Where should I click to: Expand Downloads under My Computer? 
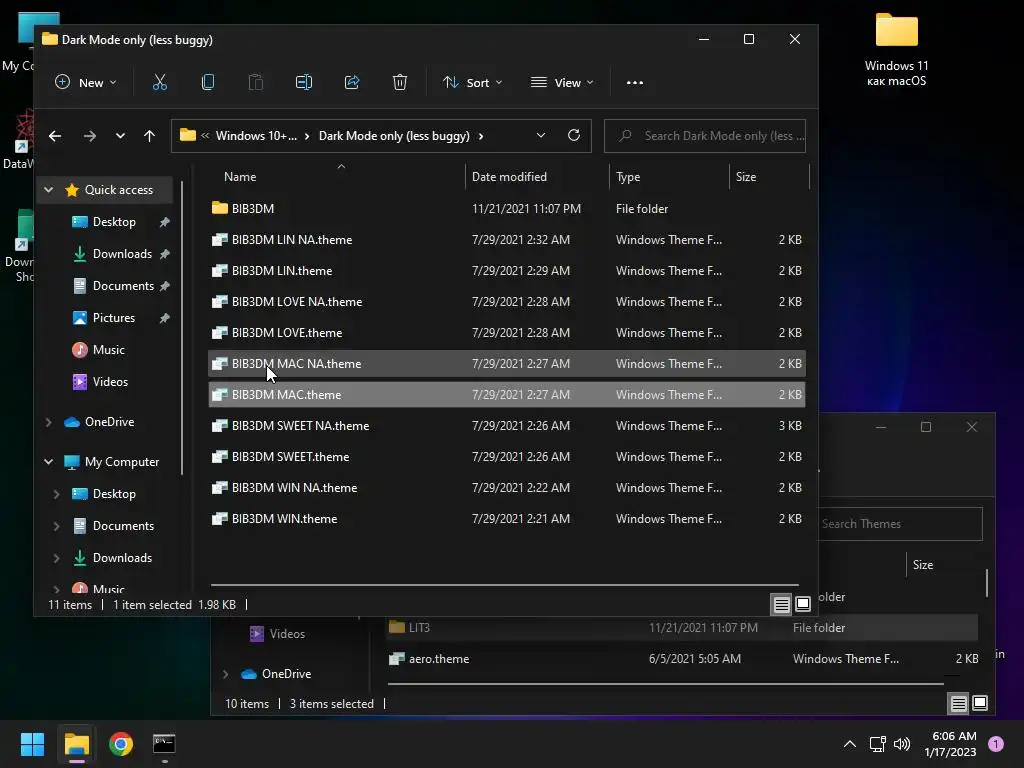pos(56,558)
